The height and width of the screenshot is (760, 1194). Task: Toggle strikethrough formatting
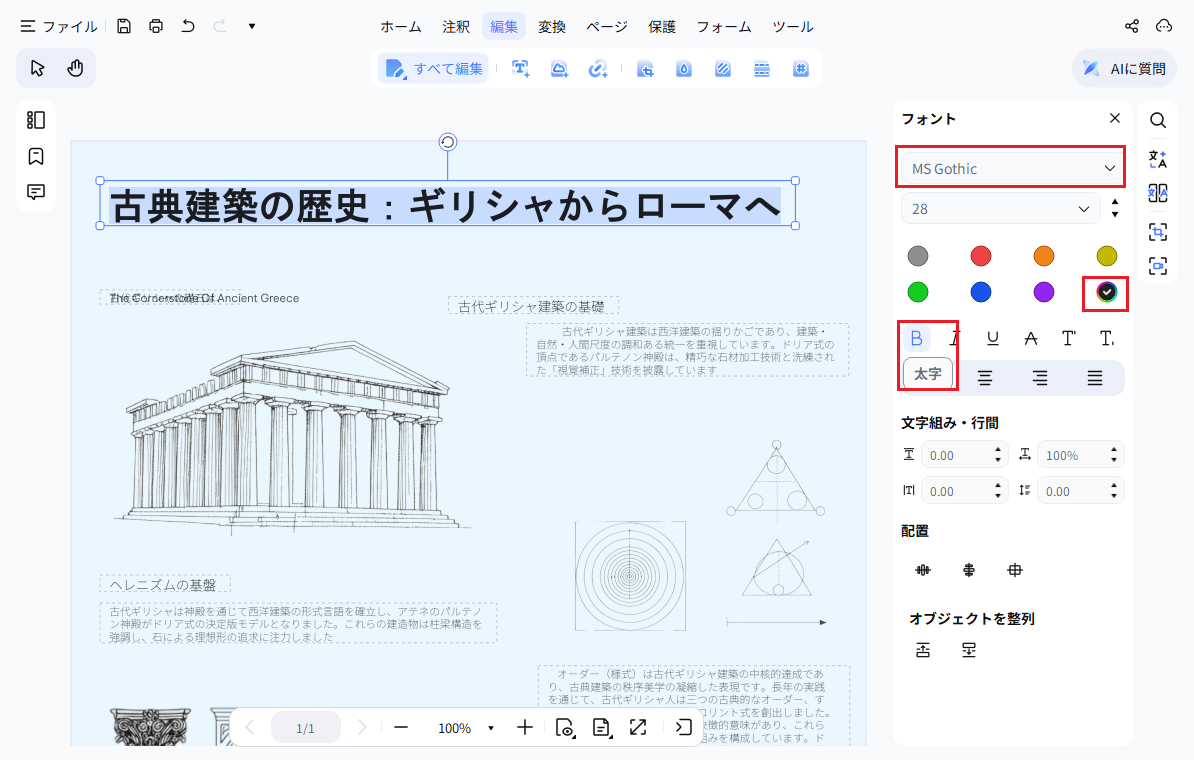pyautogui.click(x=1030, y=338)
